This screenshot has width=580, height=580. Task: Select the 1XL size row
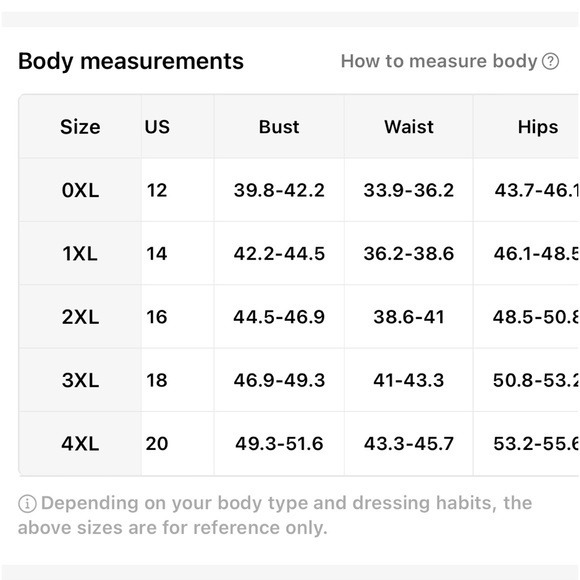(299, 253)
